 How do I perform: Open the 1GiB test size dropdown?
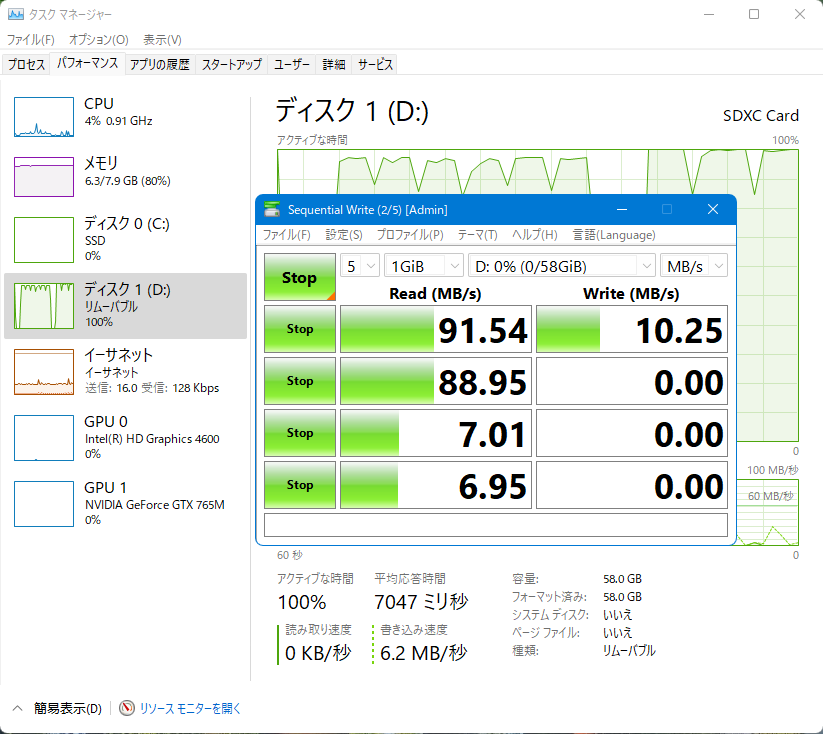coord(424,266)
